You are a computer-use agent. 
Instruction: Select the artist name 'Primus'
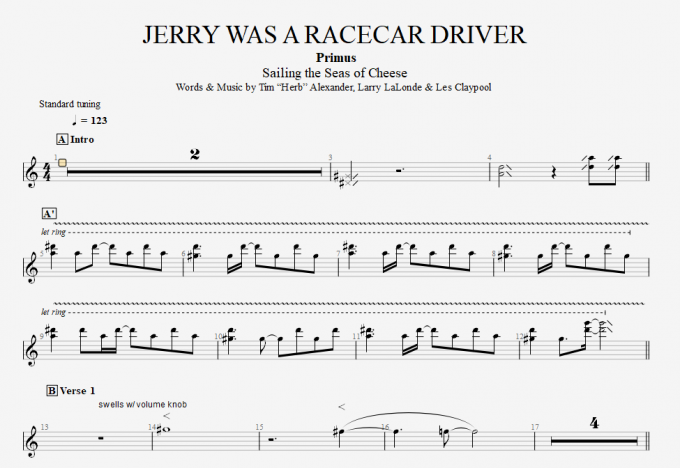336,58
